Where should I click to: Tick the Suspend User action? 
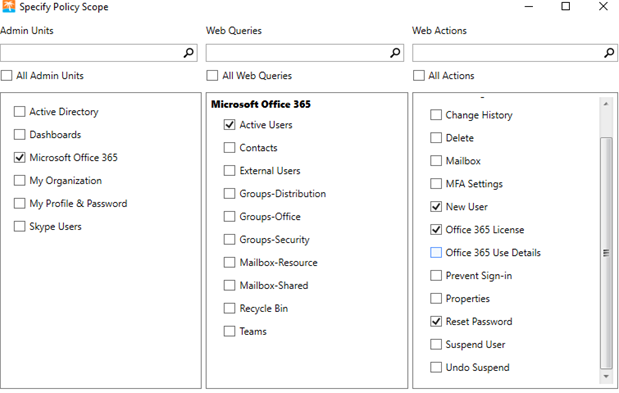point(436,344)
